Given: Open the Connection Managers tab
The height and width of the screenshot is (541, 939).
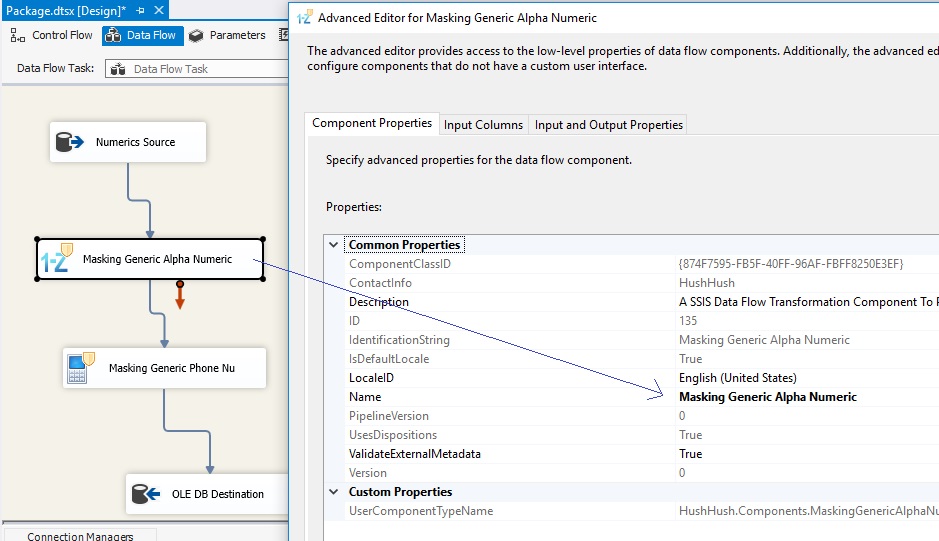Looking at the screenshot, I should (x=80, y=536).
